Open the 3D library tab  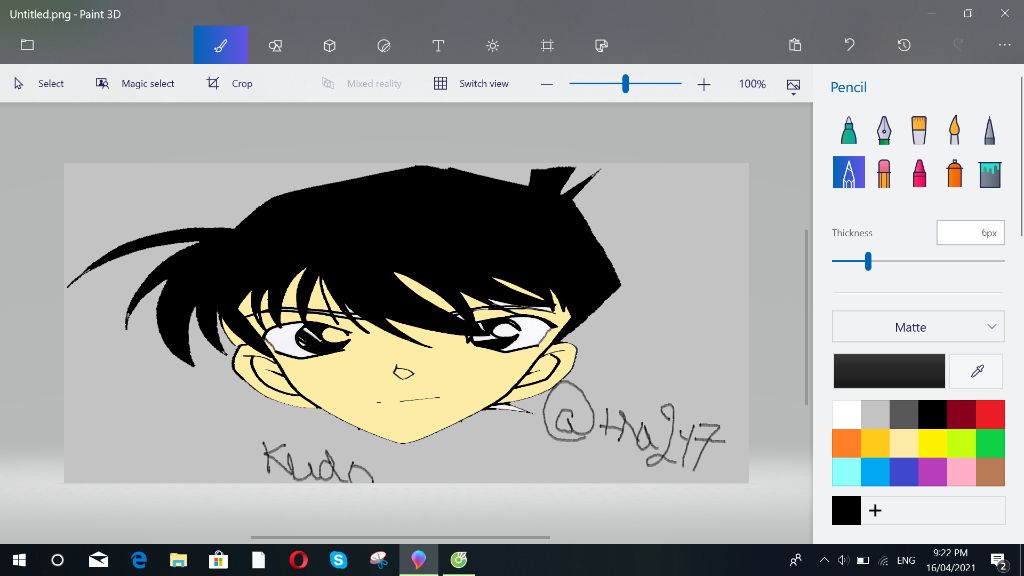(601, 45)
